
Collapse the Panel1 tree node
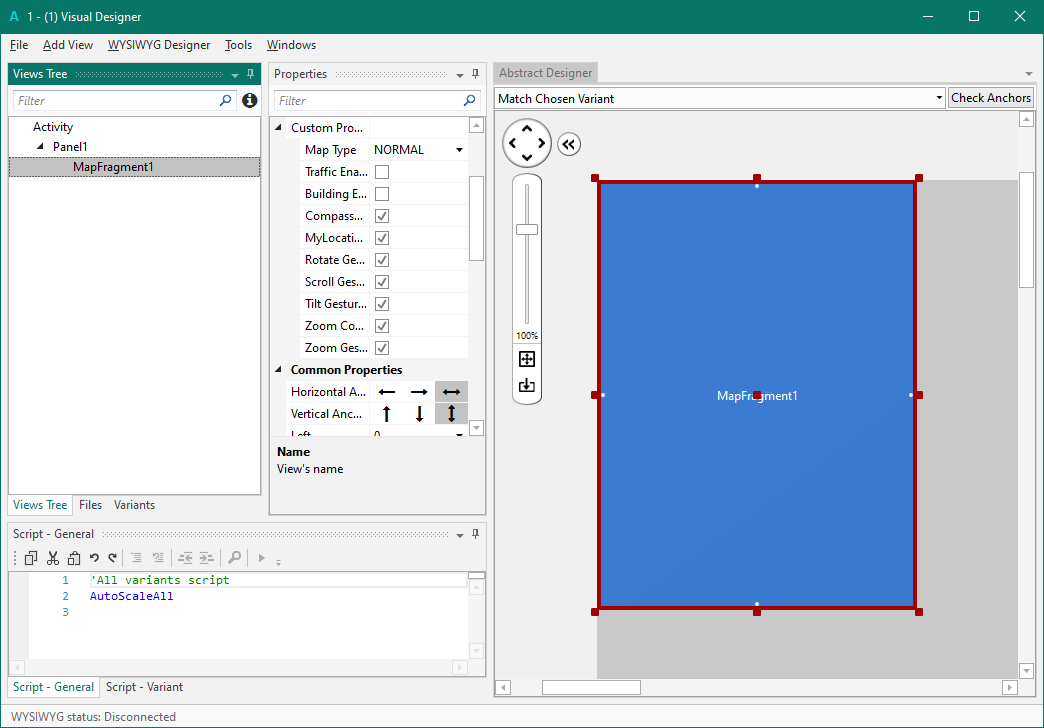tap(41, 147)
